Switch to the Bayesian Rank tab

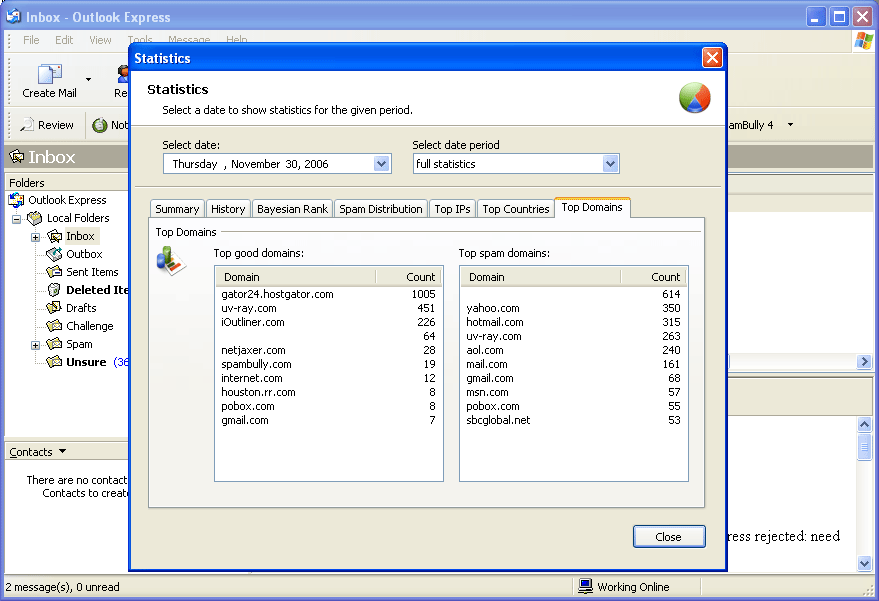(292, 209)
